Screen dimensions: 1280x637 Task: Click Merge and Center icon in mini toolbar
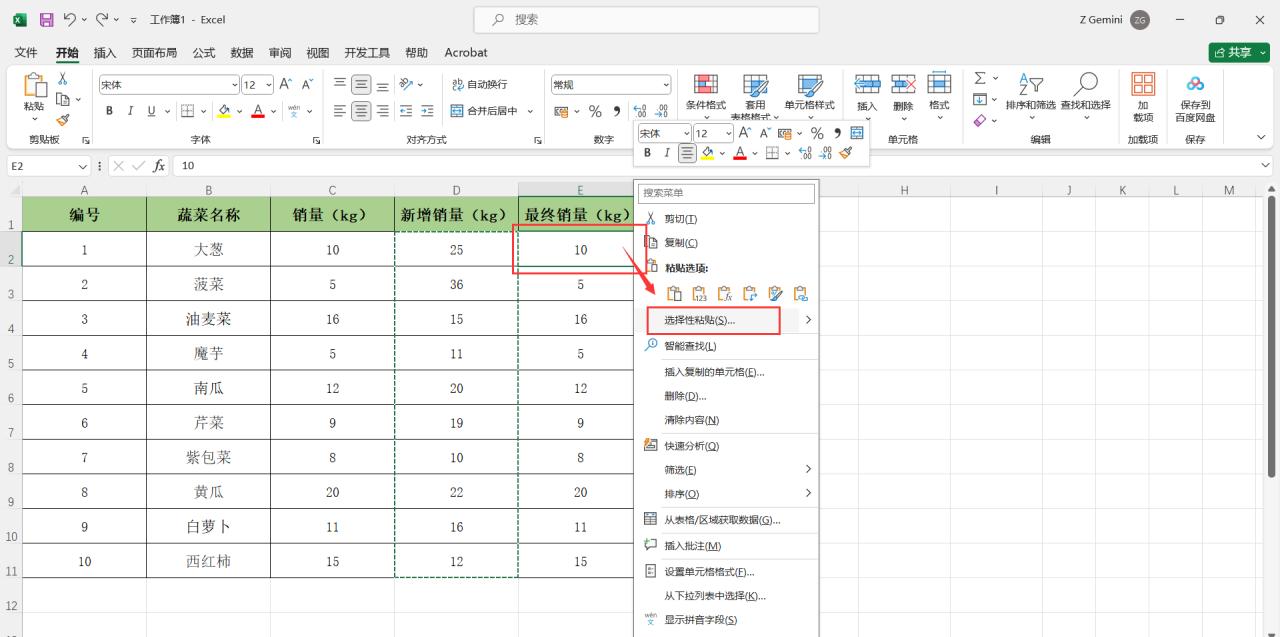pyautogui.click(x=857, y=133)
